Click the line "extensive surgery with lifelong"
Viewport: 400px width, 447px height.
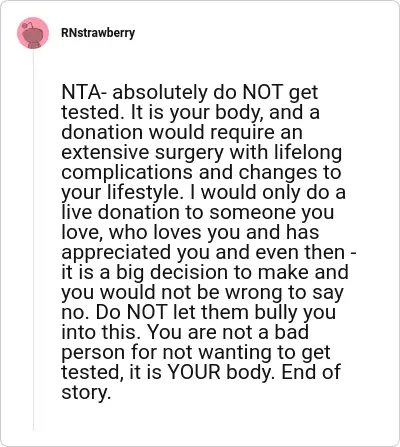coord(202,152)
